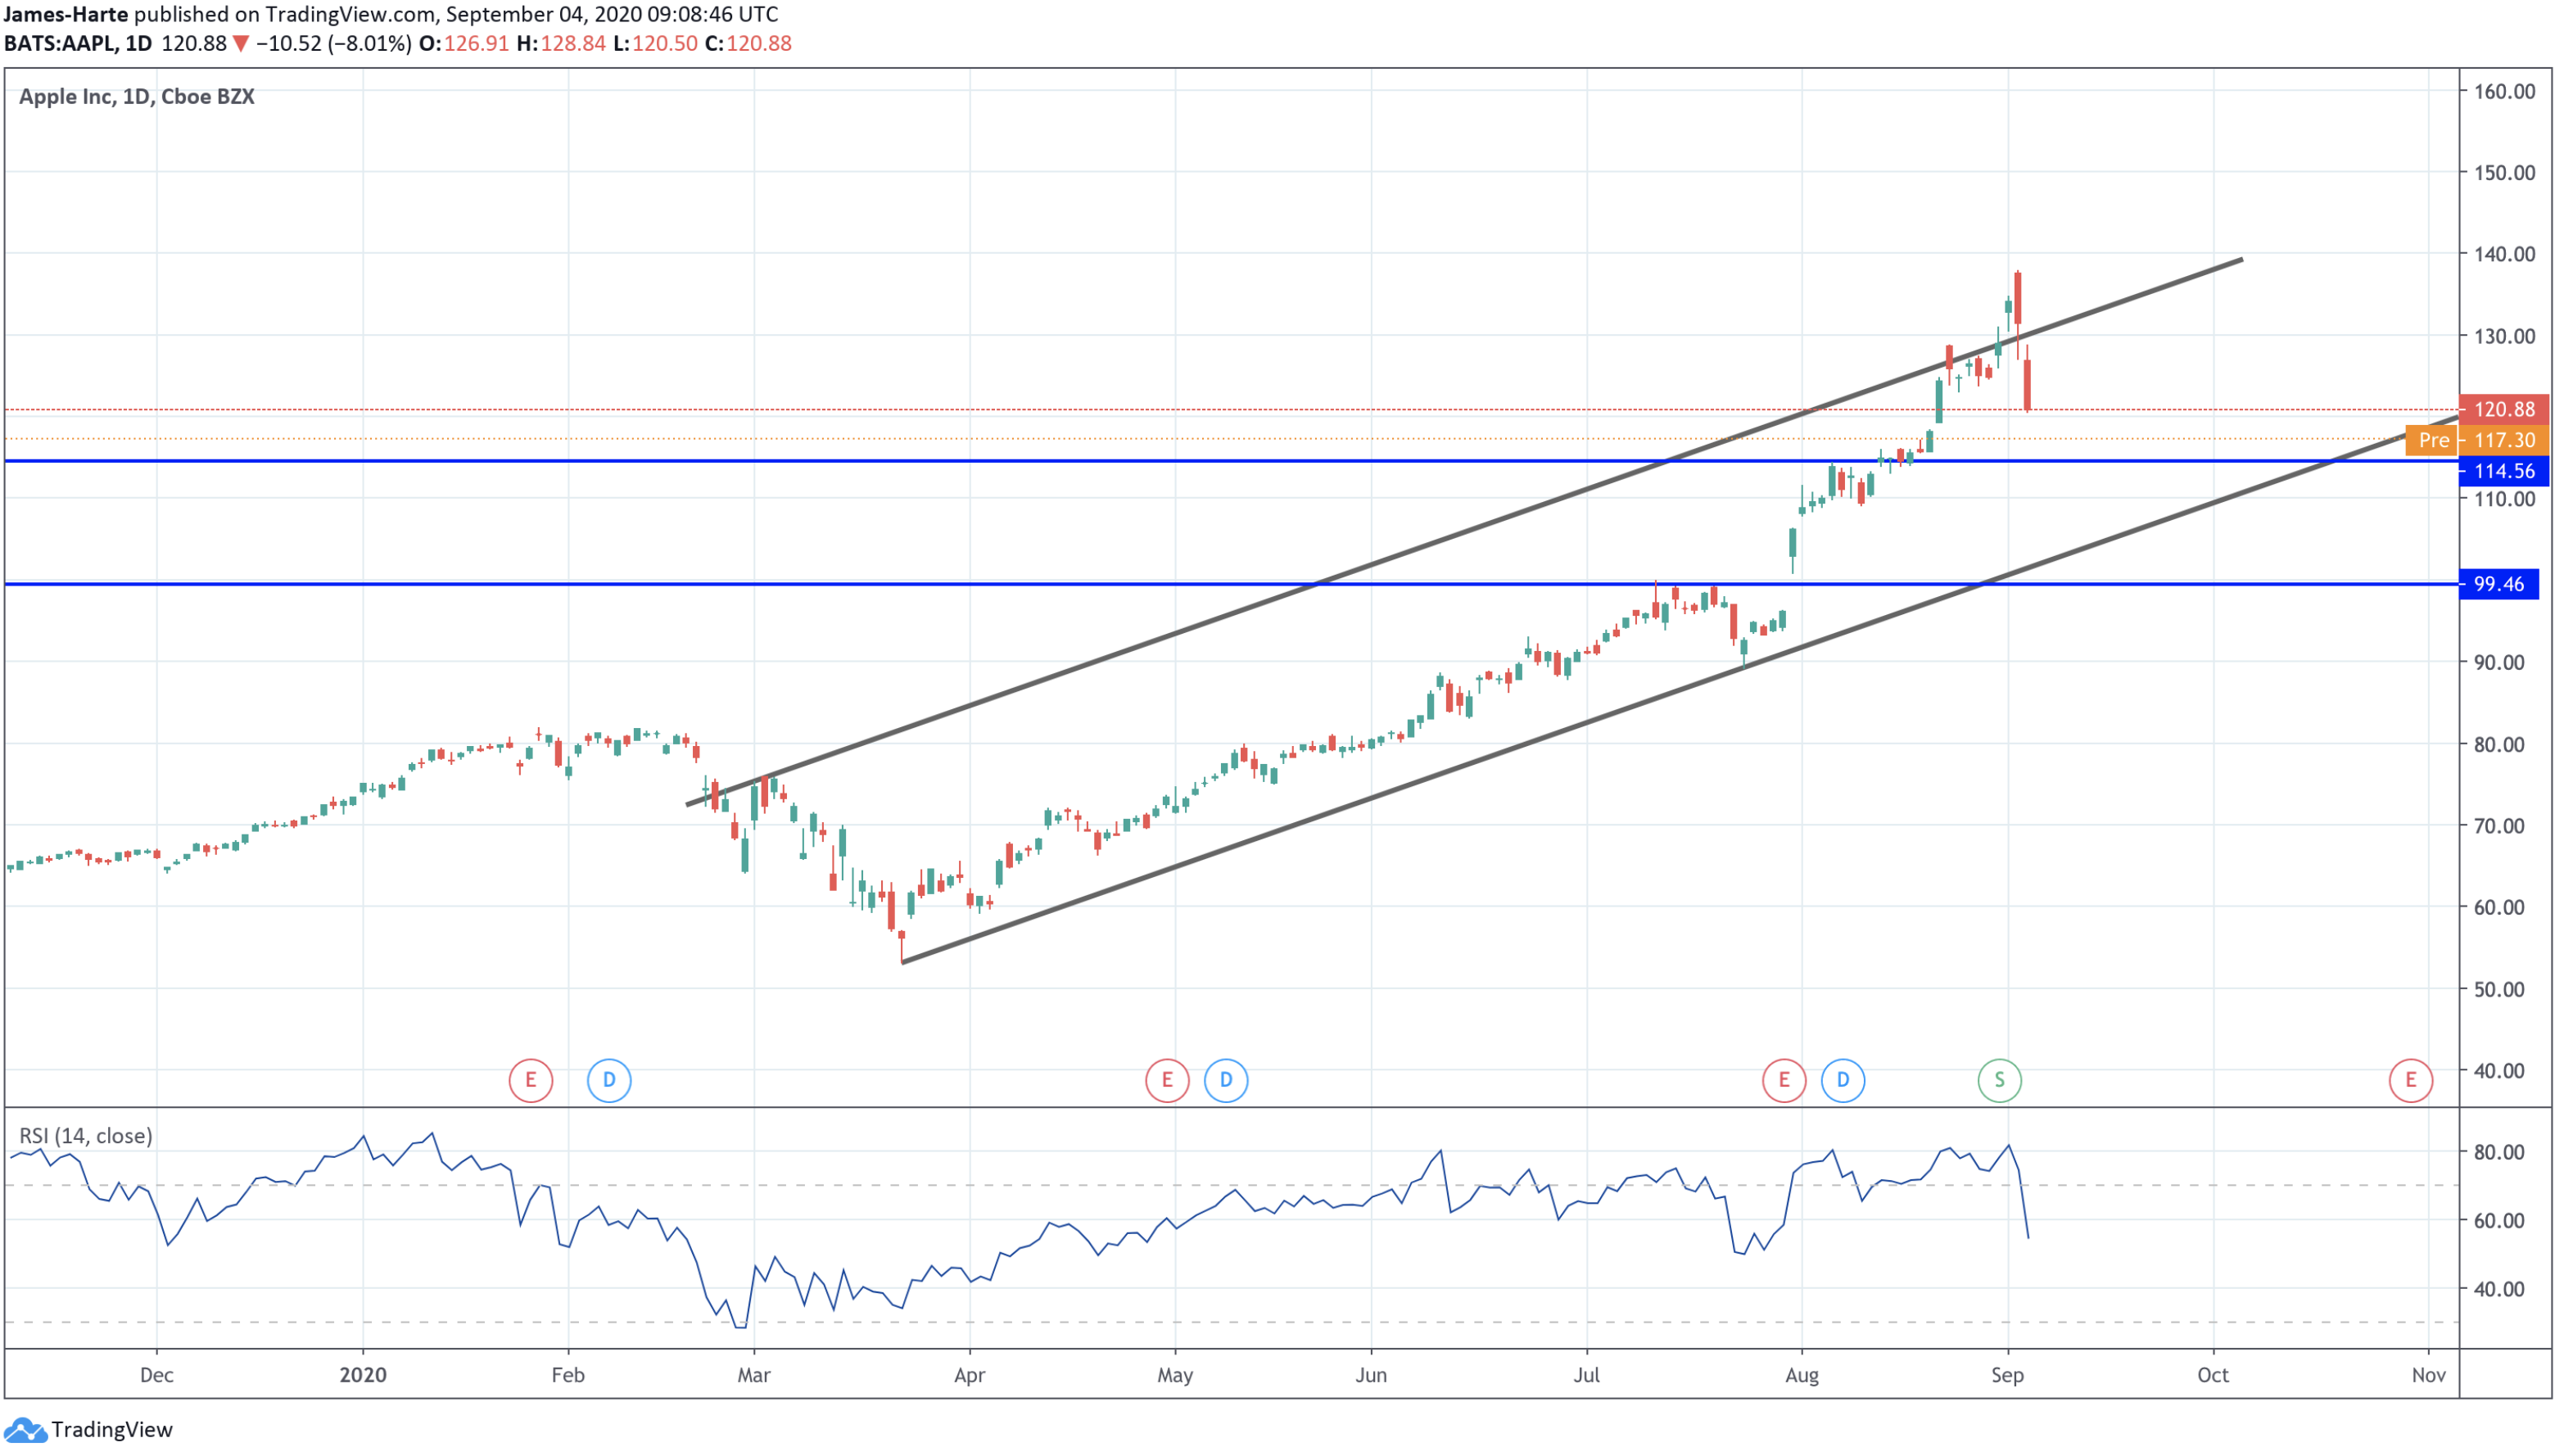Click the BATS:AAPL symbol in header

point(60,44)
